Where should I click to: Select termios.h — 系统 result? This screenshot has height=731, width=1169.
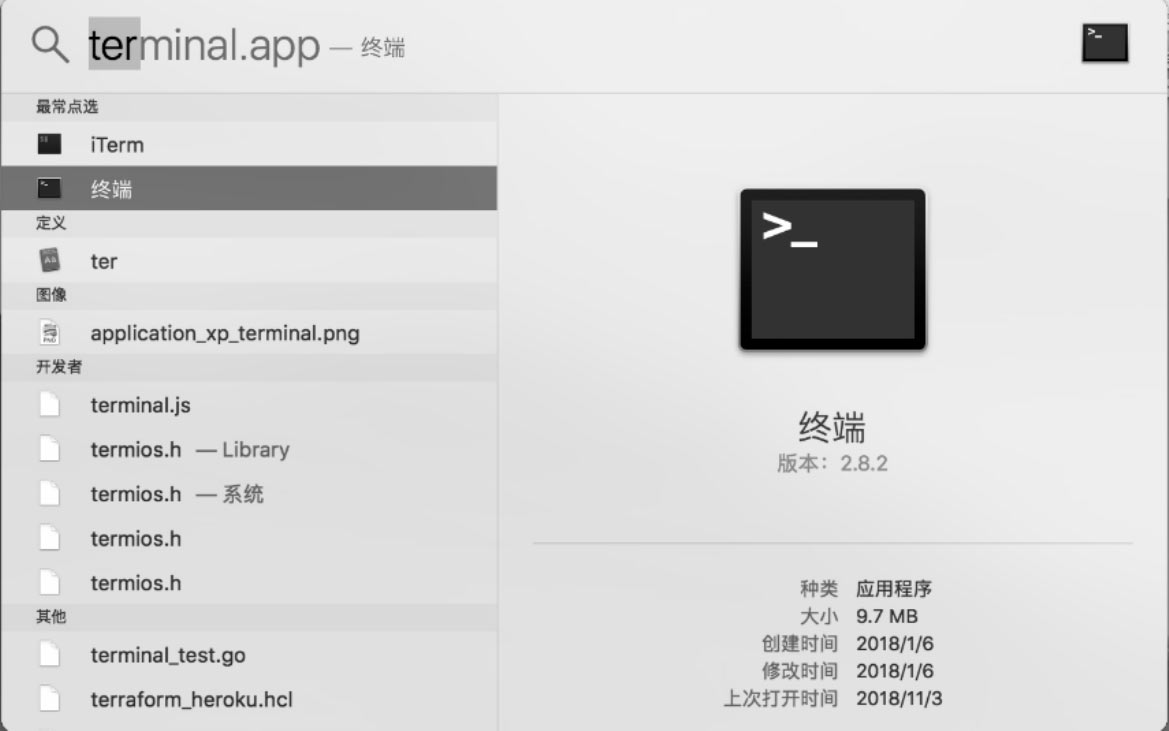pyautogui.click(x=249, y=494)
